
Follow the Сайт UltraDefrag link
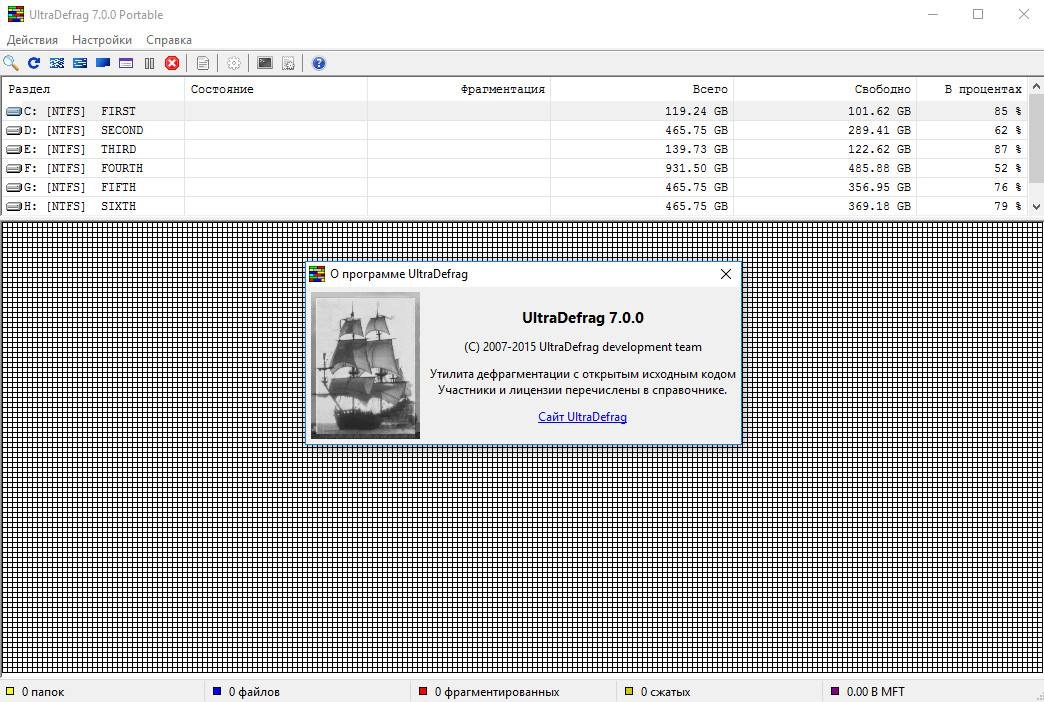(x=583, y=417)
